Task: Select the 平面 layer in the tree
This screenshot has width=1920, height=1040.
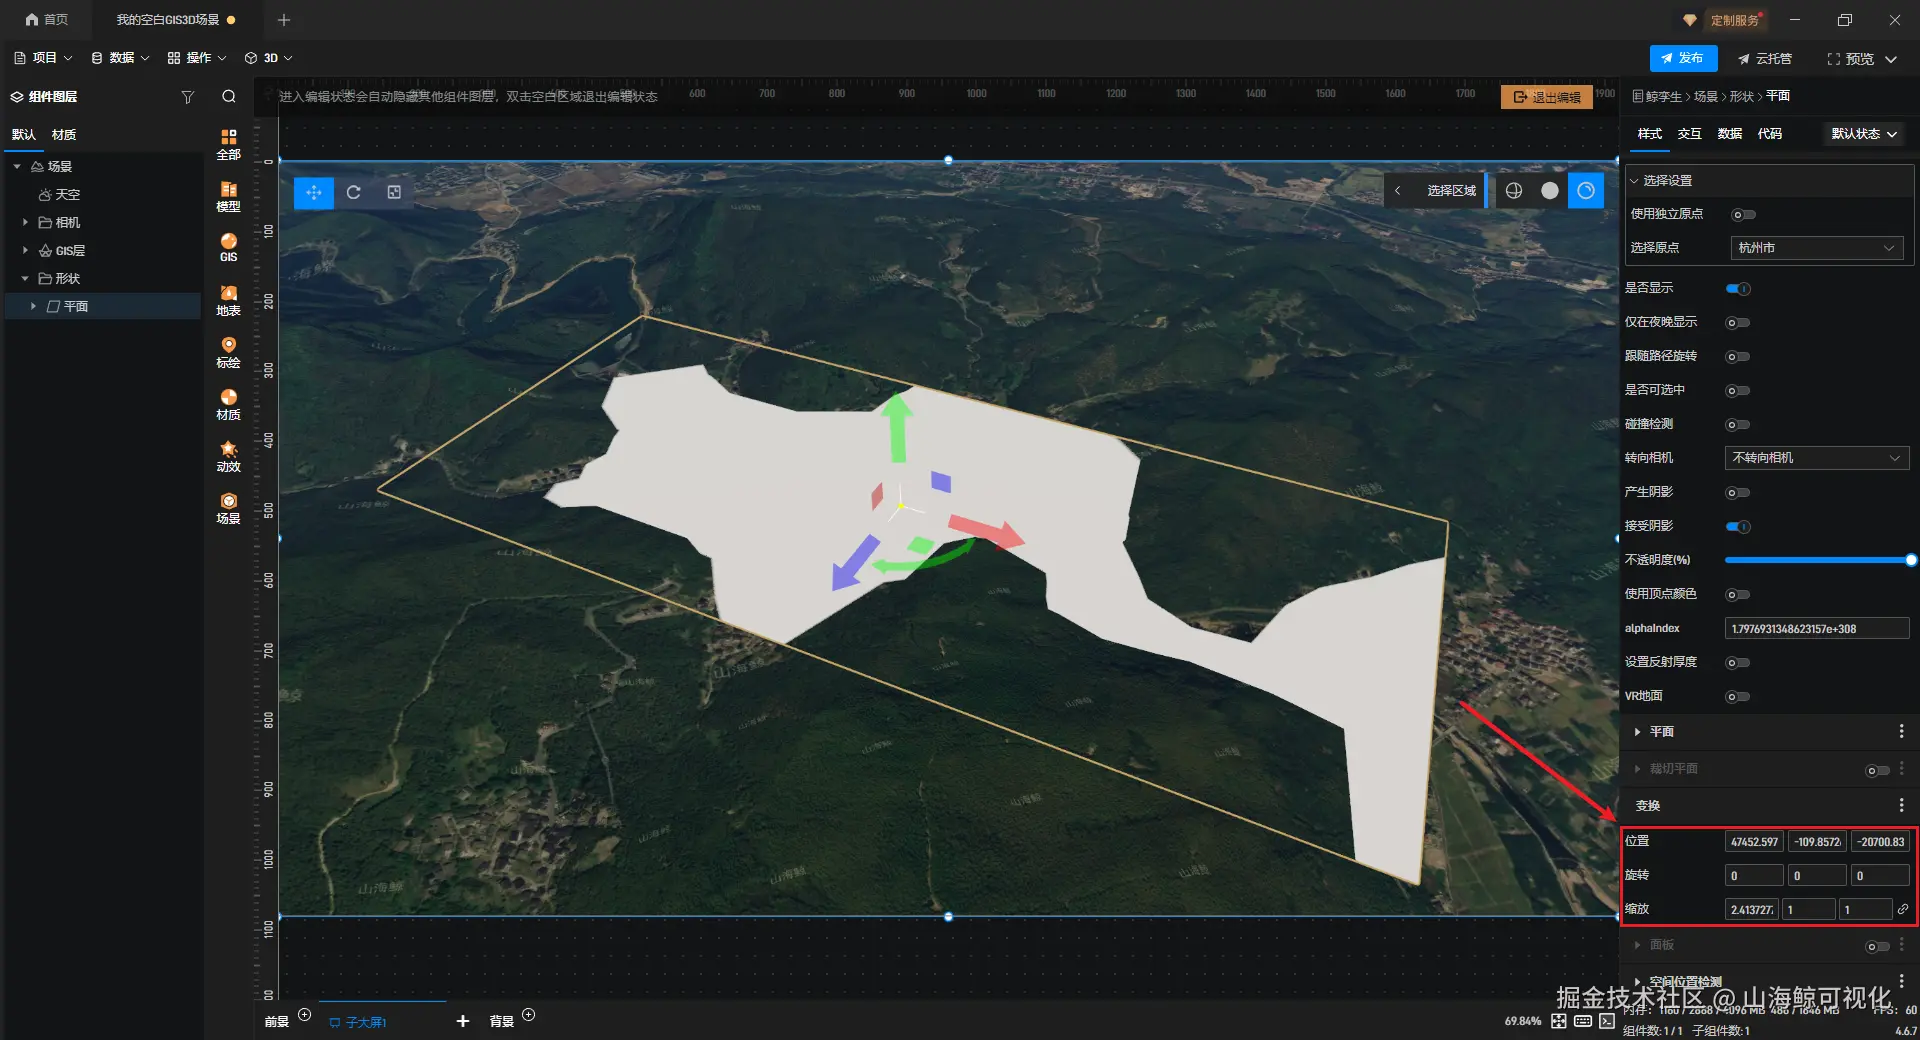Action: pyautogui.click(x=102, y=306)
